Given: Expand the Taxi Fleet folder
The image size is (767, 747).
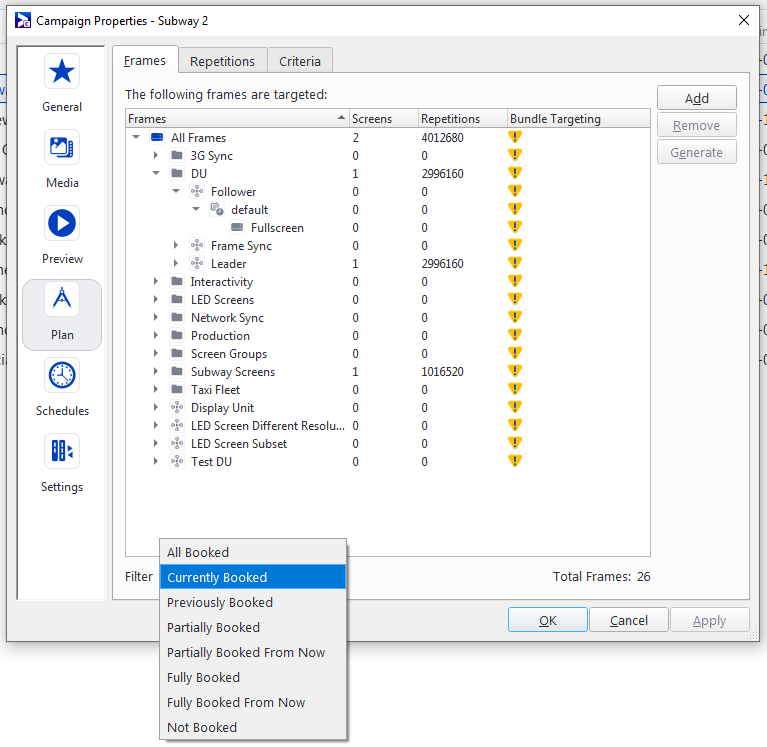Looking at the screenshot, I should tap(156, 390).
